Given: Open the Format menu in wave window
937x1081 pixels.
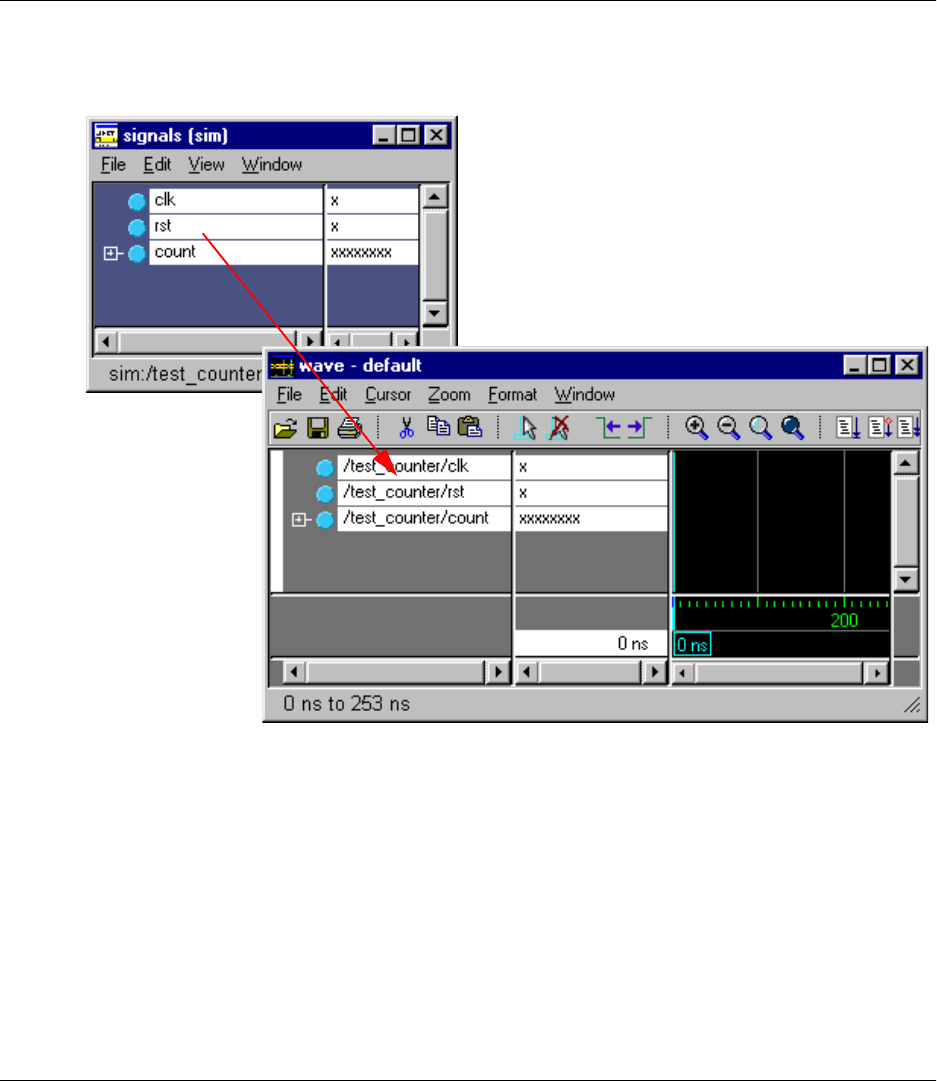Looking at the screenshot, I should pos(512,395).
